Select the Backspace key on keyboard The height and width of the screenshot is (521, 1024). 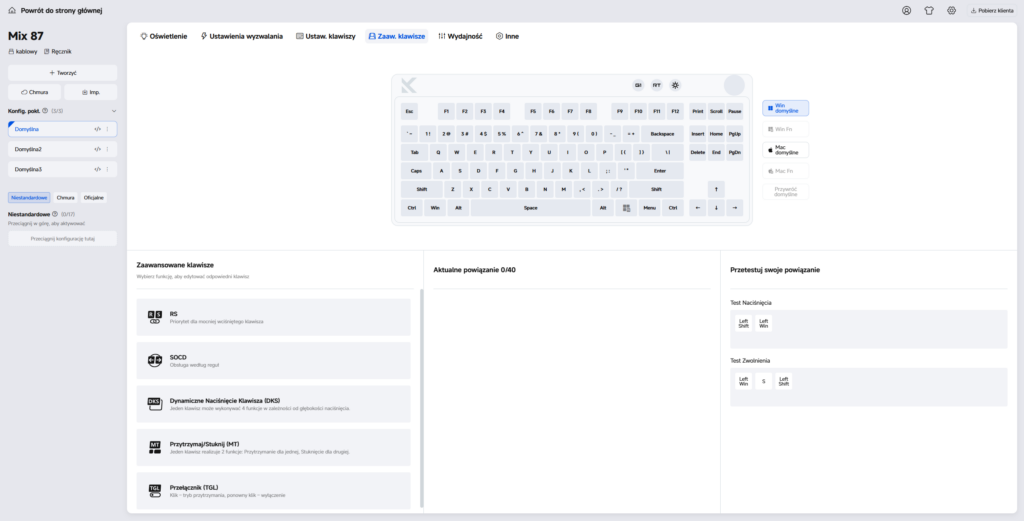[x=662, y=134]
